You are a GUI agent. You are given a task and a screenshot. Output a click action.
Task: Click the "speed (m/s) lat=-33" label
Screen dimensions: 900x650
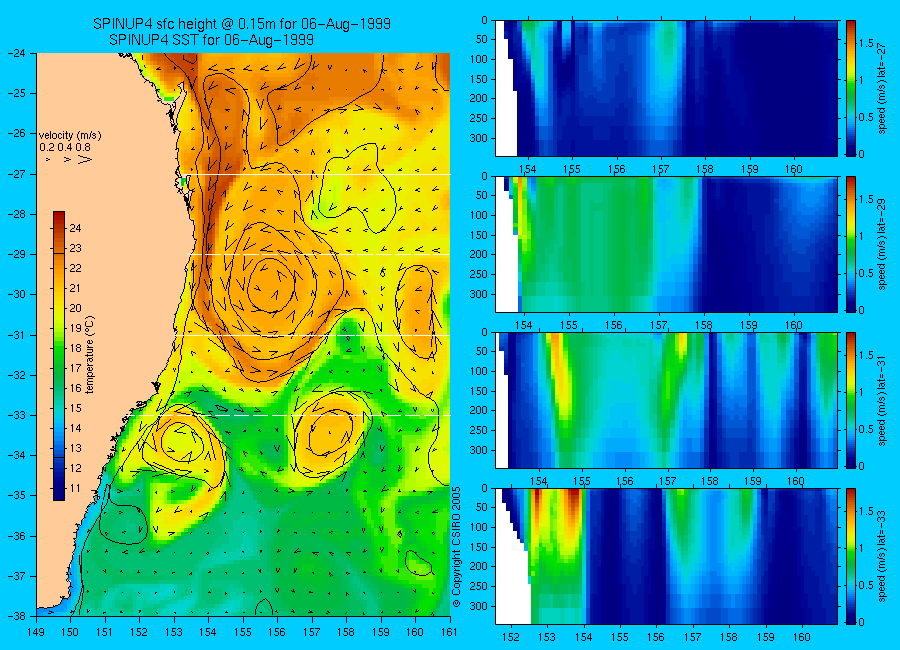pos(883,556)
